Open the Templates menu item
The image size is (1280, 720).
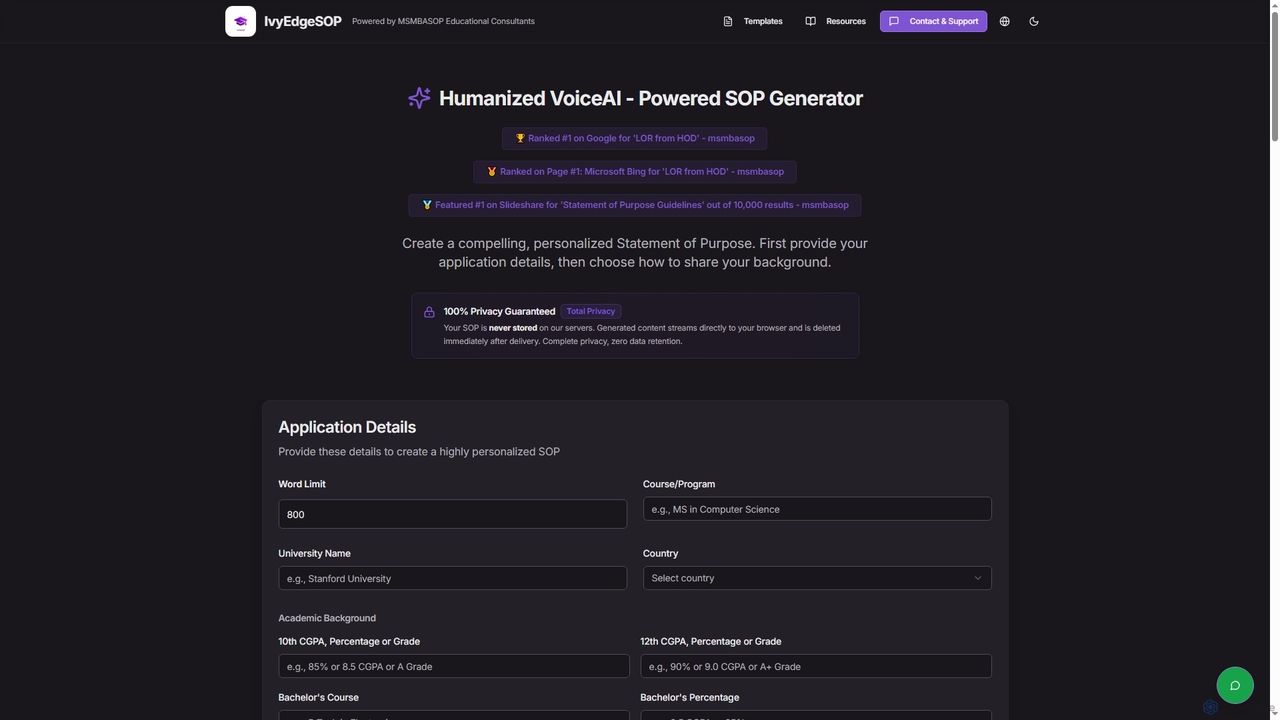pyautogui.click(x=753, y=21)
